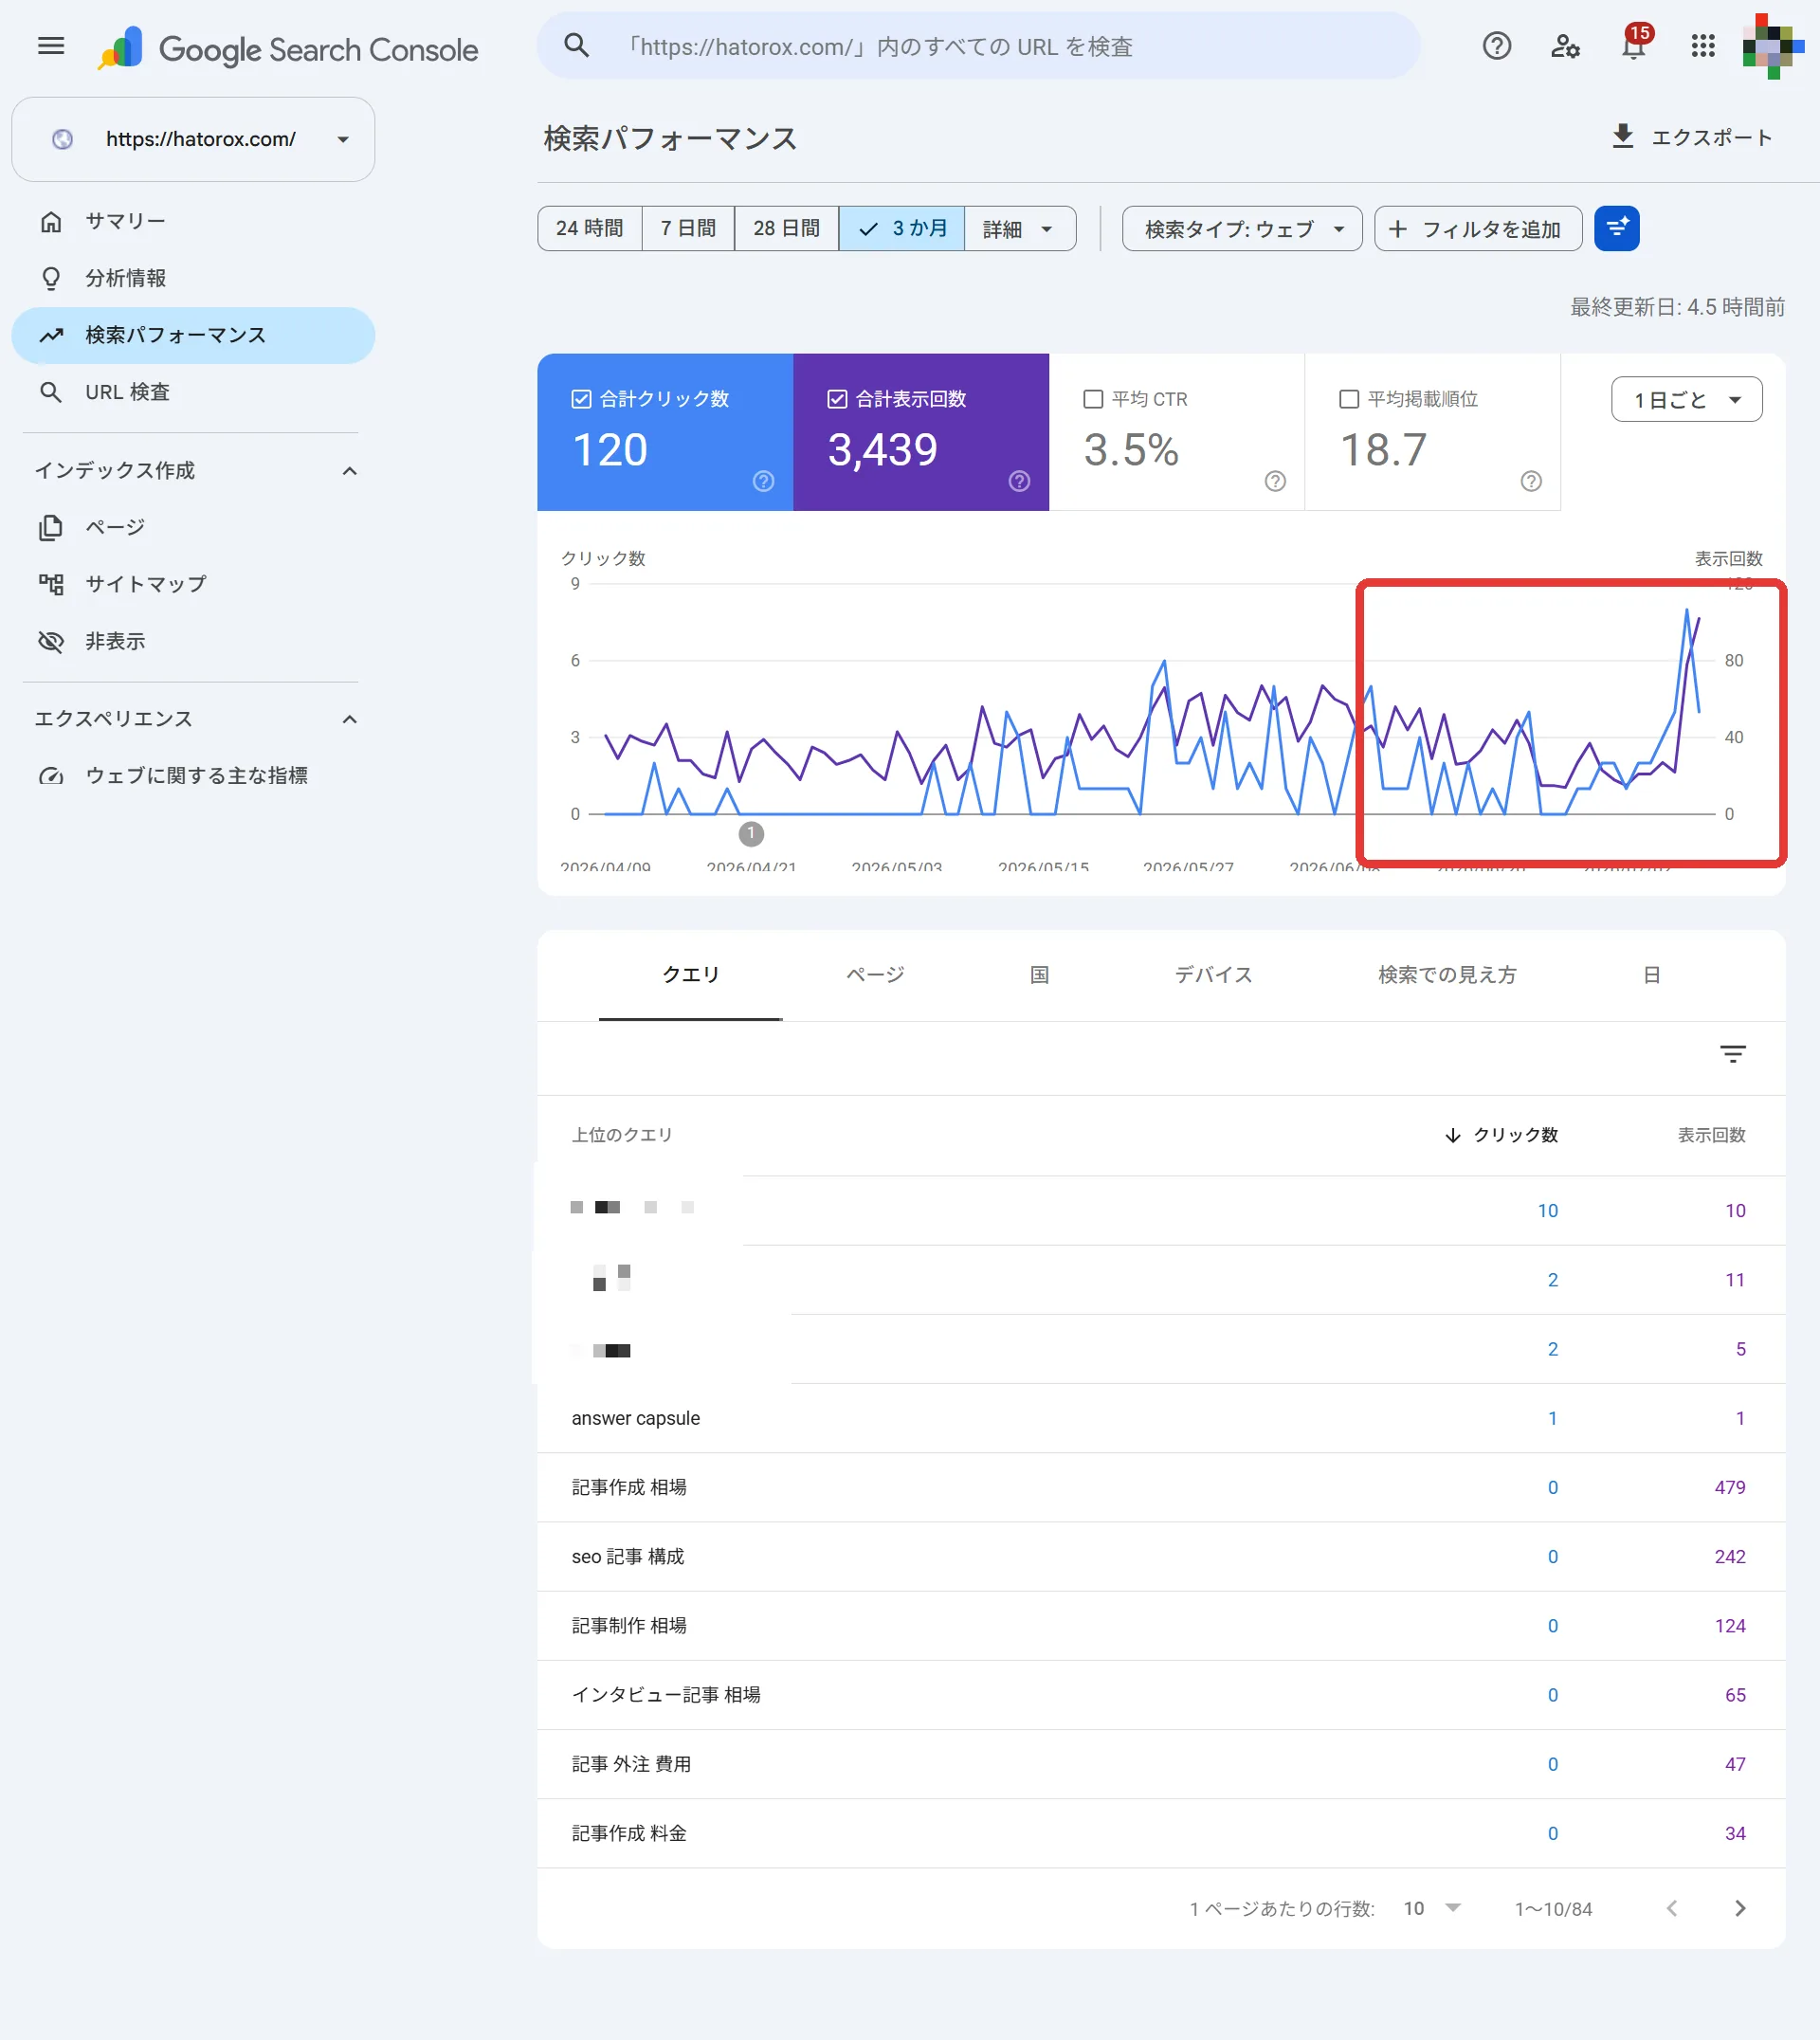1820x2040 pixels.
Task: Collapse the エクスペリエンス section
Action: (x=349, y=719)
